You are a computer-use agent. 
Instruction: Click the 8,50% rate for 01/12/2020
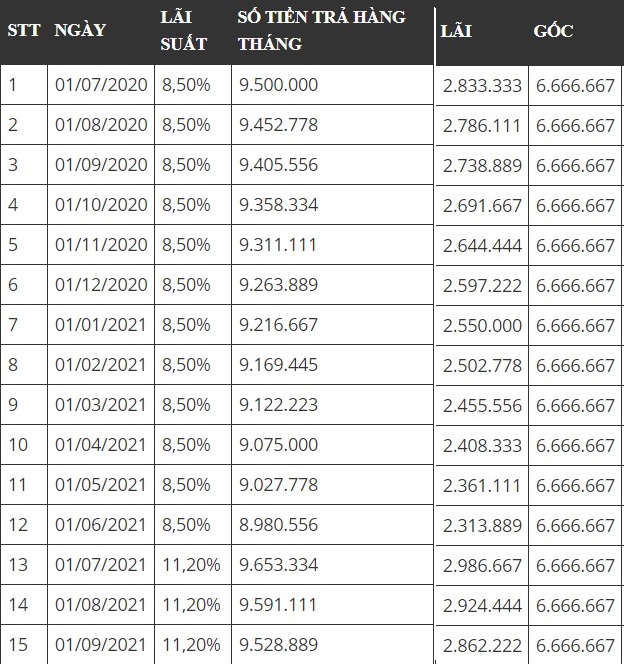pos(186,285)
